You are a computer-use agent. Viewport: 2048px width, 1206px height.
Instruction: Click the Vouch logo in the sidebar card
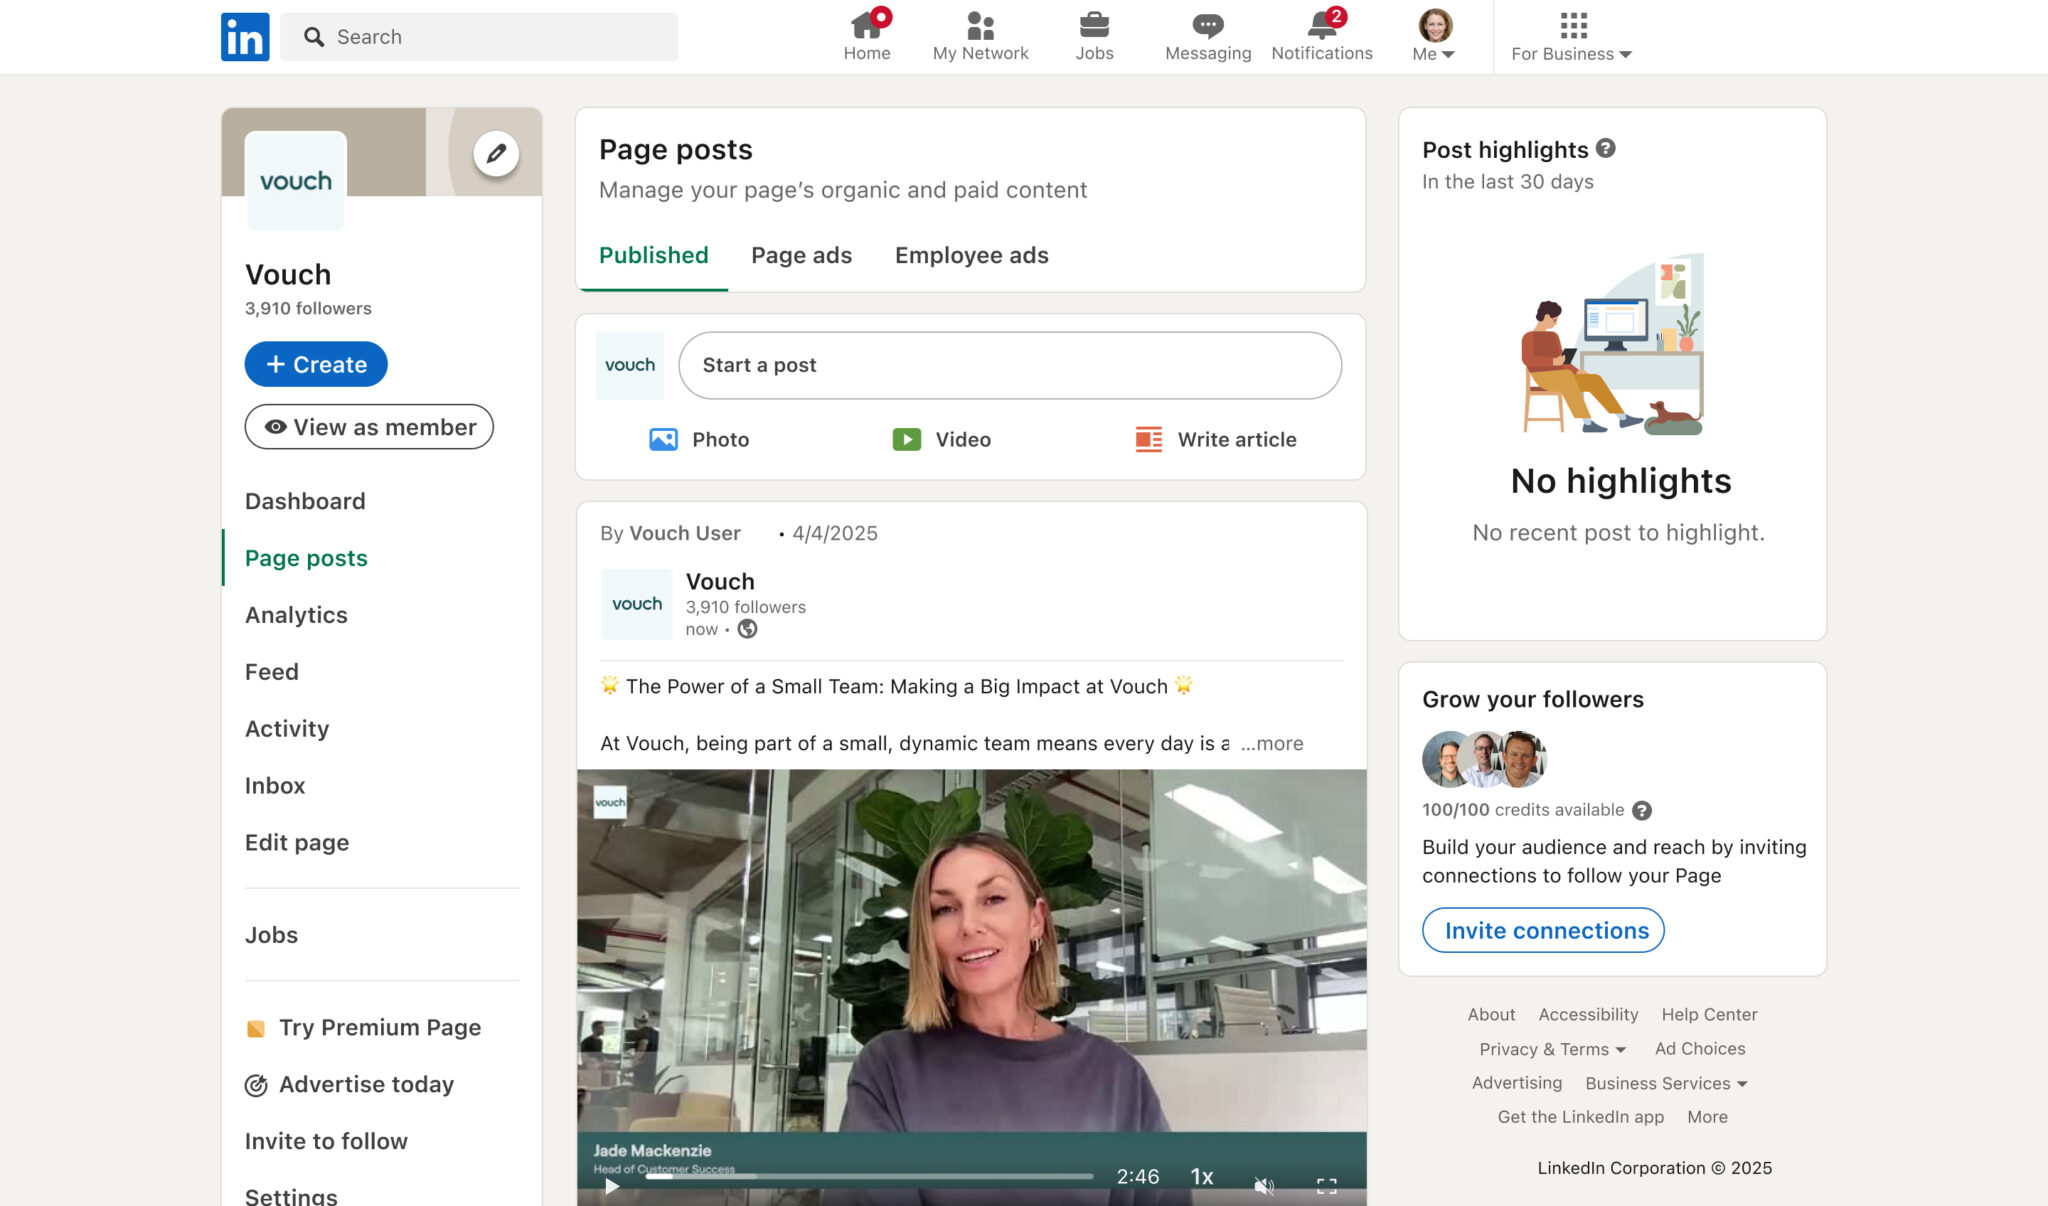pos(296,181)
